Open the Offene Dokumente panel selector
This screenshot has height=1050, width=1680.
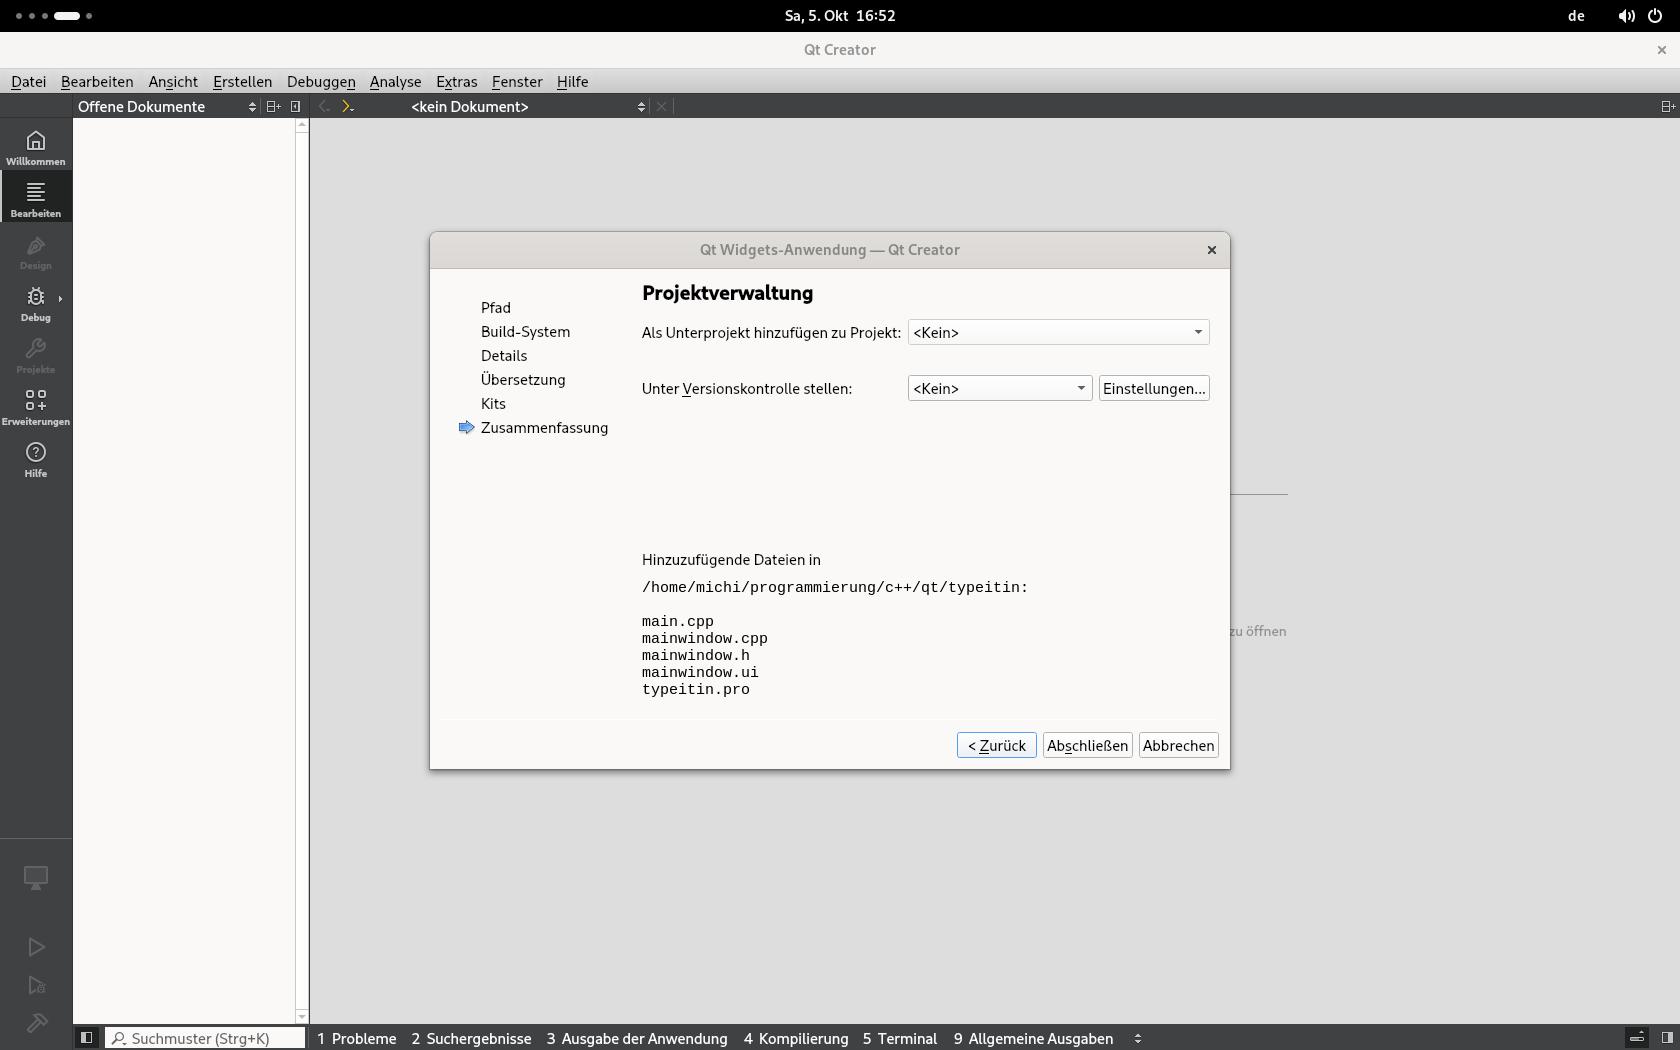pos(166,106)
